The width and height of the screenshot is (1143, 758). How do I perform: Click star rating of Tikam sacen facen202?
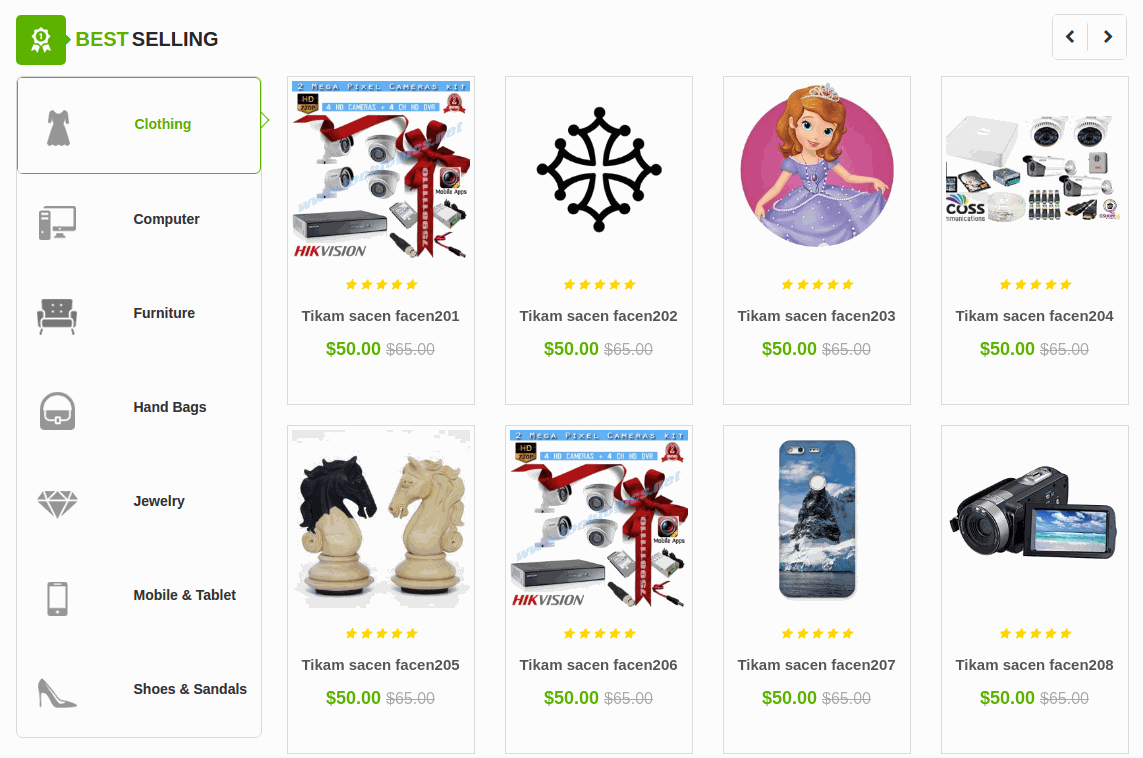(x=599, y=285)
